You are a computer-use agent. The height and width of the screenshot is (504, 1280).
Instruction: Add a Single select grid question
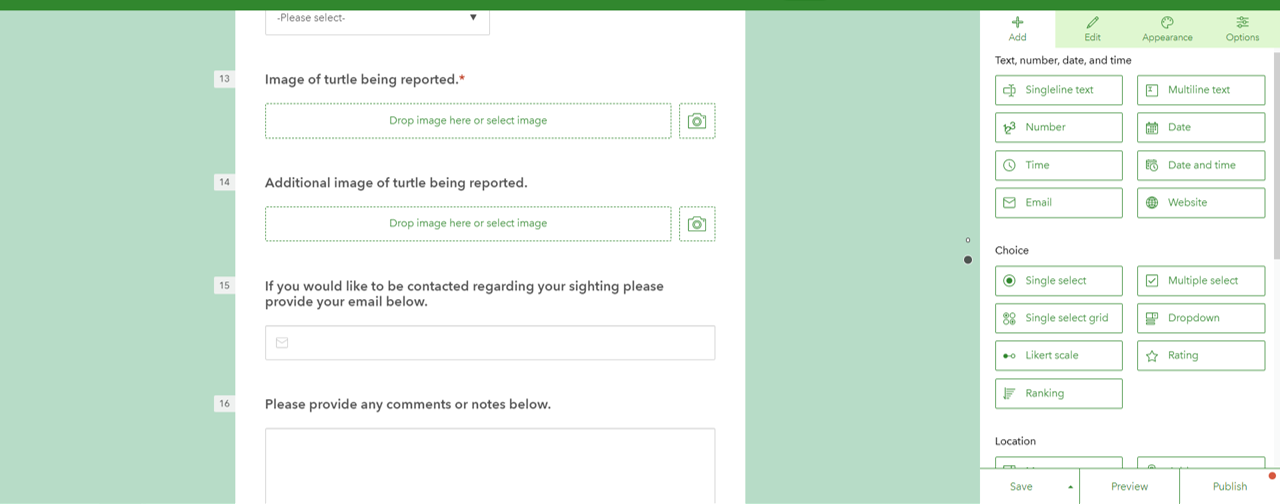pos(1058,318)
